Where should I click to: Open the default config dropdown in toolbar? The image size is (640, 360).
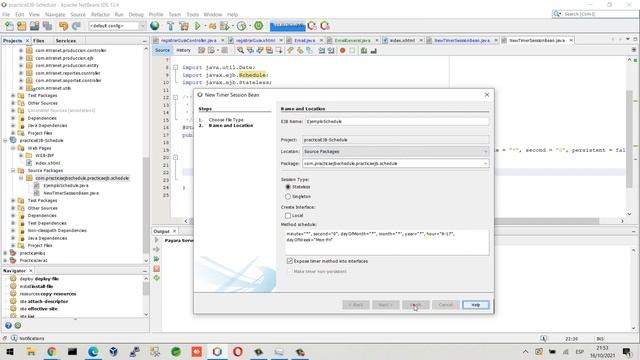(x=142, y=26)
